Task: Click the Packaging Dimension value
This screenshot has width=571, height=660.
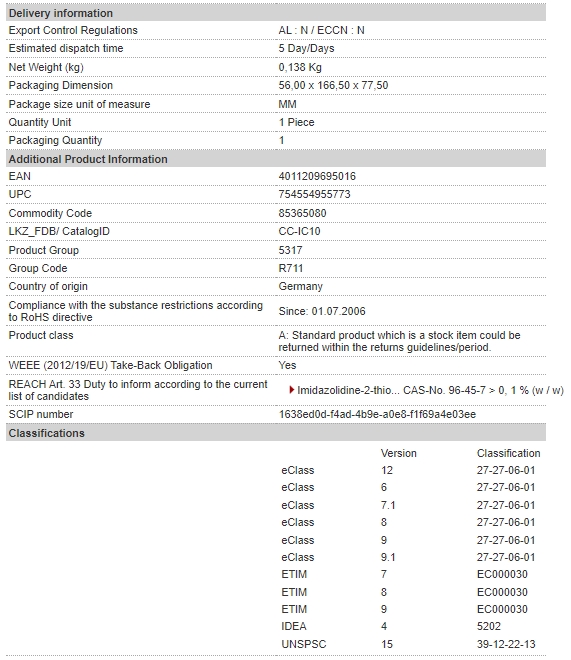Action: (333, 85)
